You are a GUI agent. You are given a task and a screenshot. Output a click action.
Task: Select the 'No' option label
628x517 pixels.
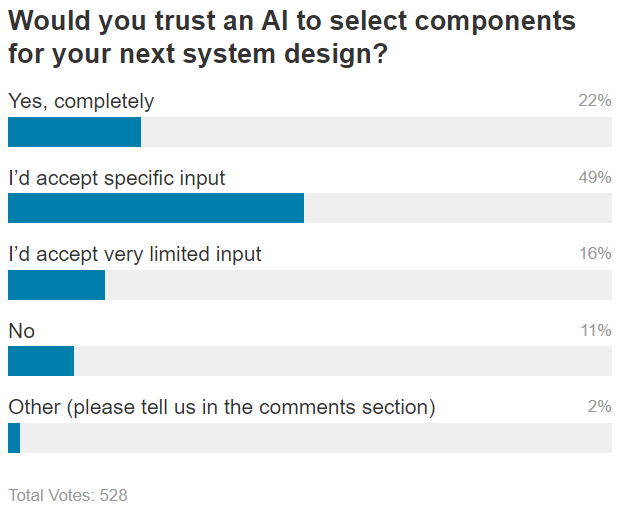coord(21,331)
